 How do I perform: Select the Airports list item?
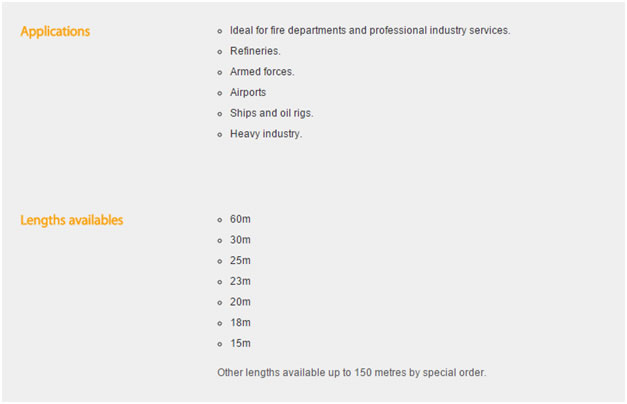click(x=248, y=93)
